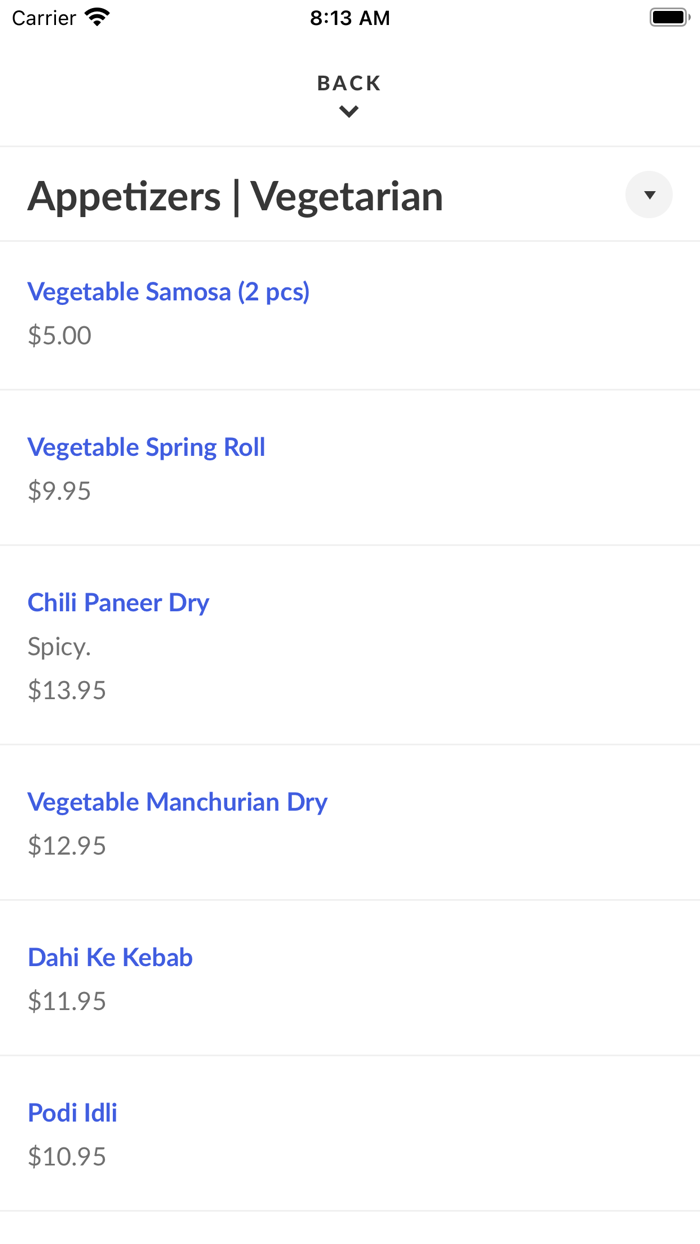
Task: Tap the Spicy description text
Action: click(x=59, y=646)
